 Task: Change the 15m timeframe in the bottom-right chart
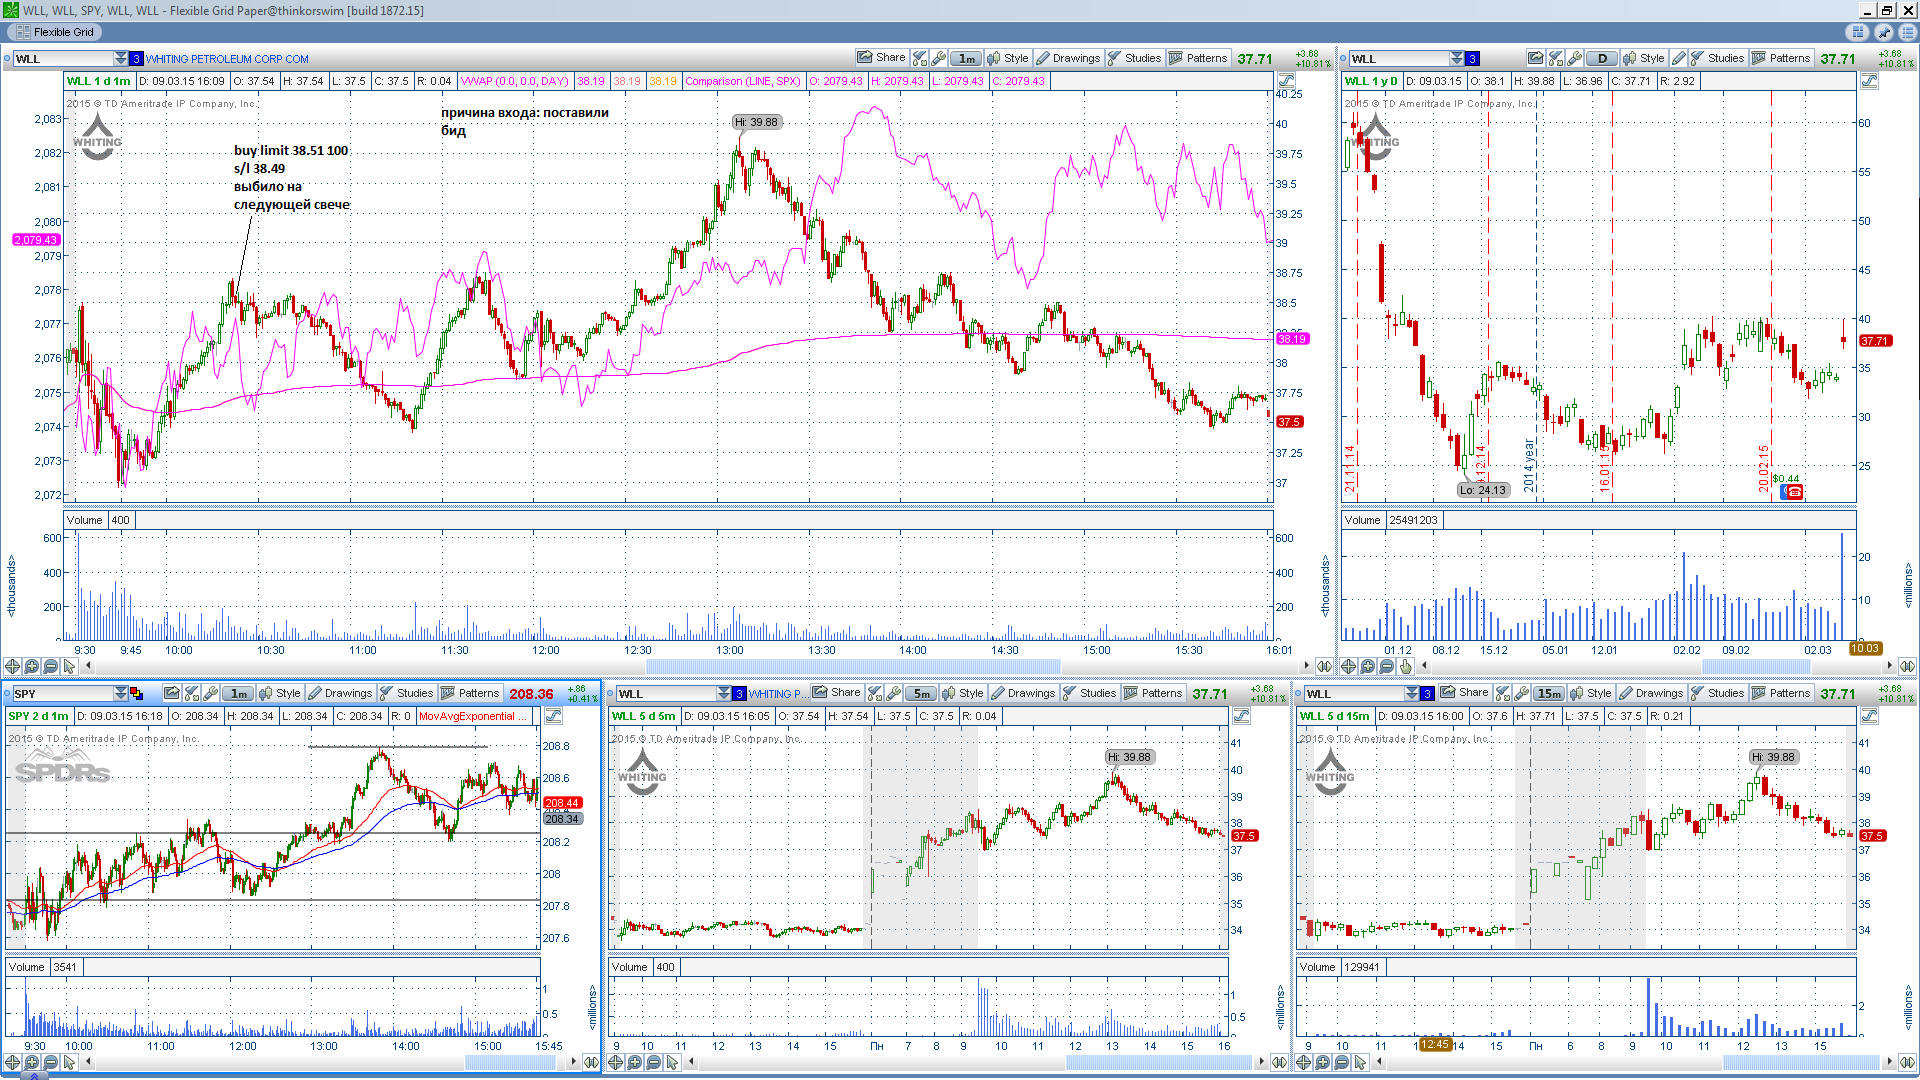[1549, 693]
